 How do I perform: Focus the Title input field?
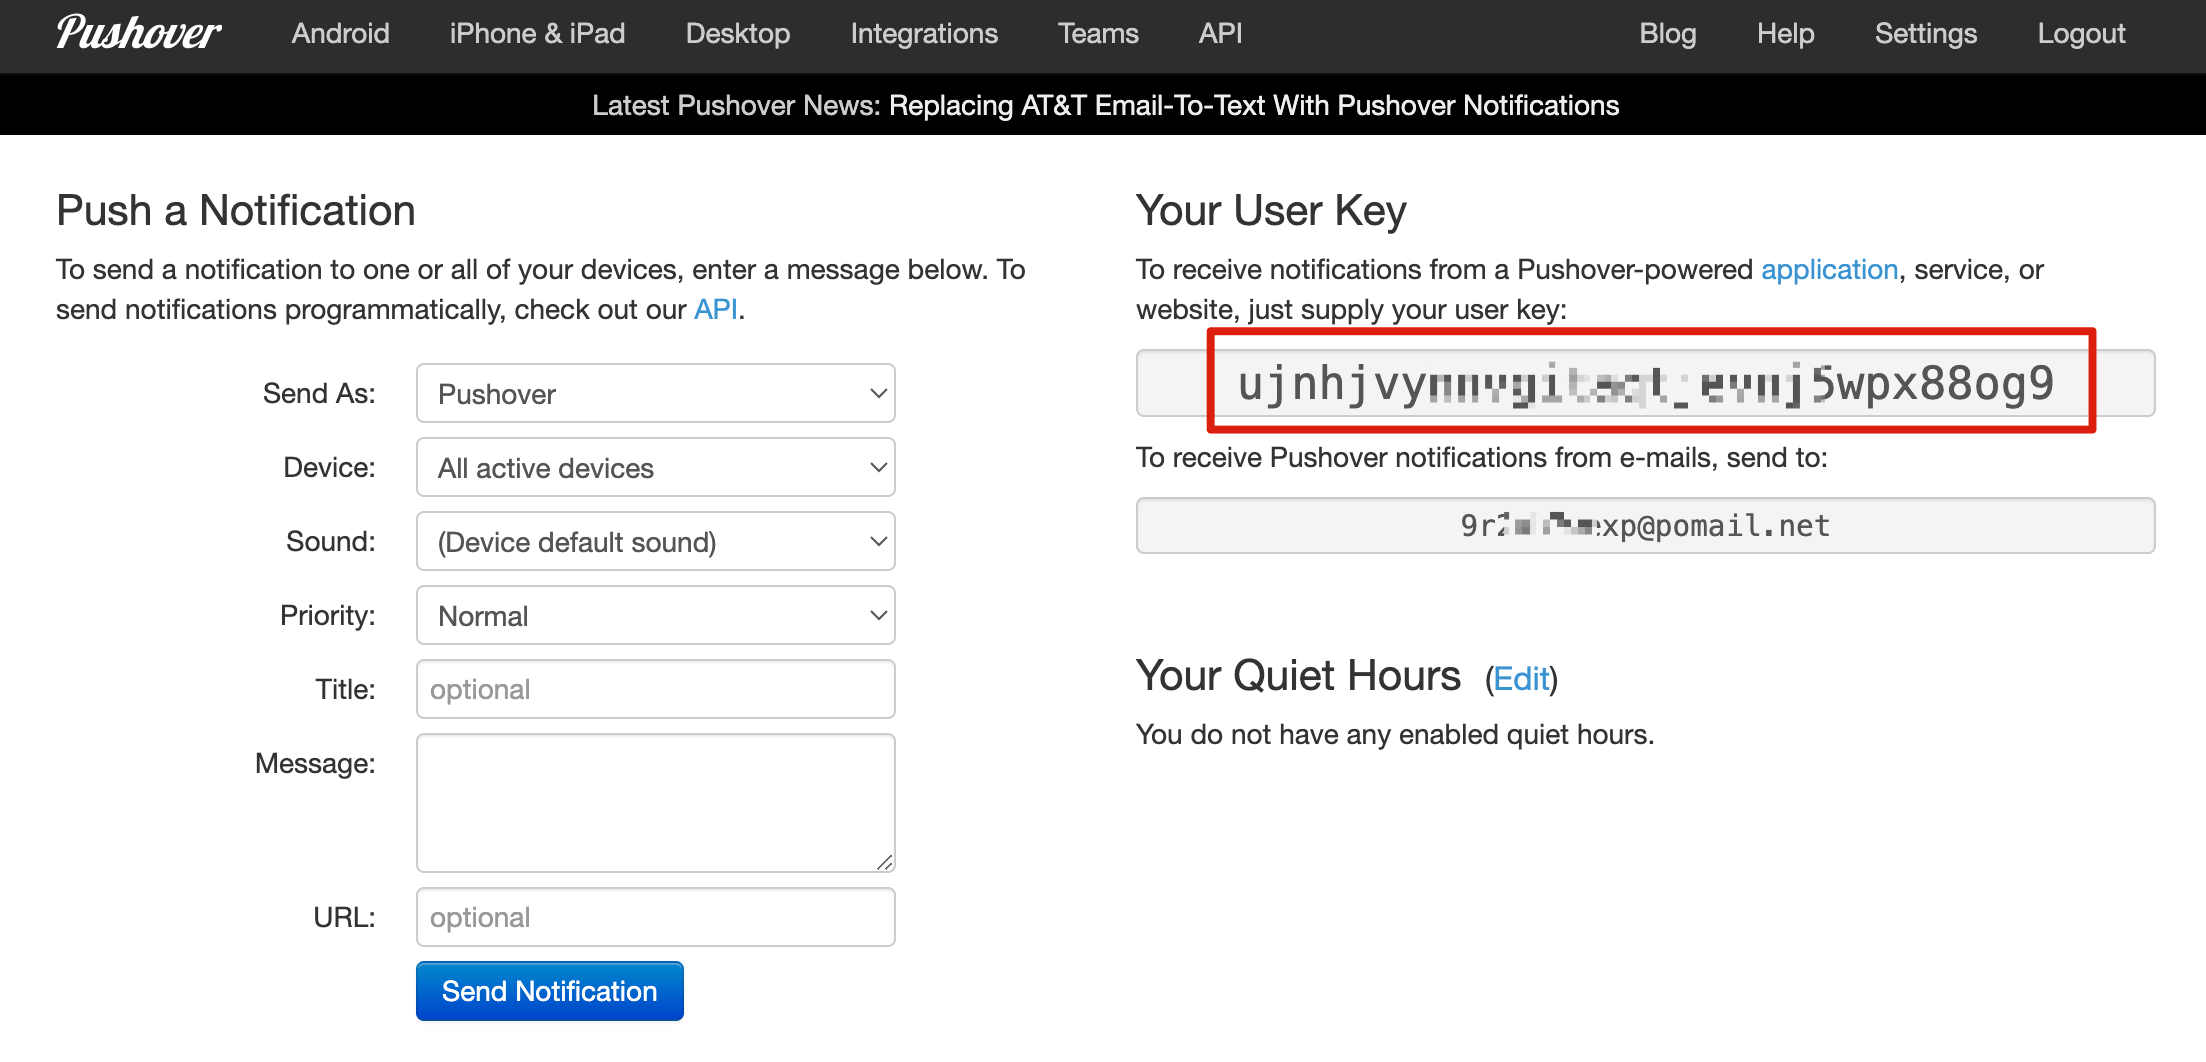(656, 690)
